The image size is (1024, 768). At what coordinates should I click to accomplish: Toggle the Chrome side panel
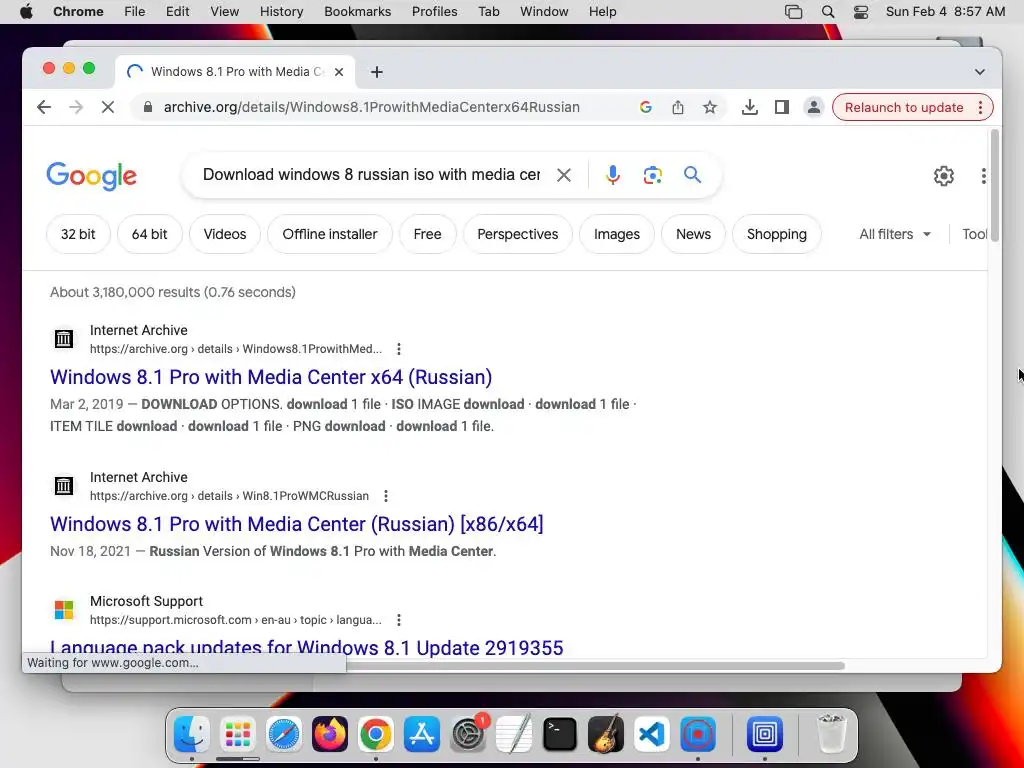click(782, 107)
